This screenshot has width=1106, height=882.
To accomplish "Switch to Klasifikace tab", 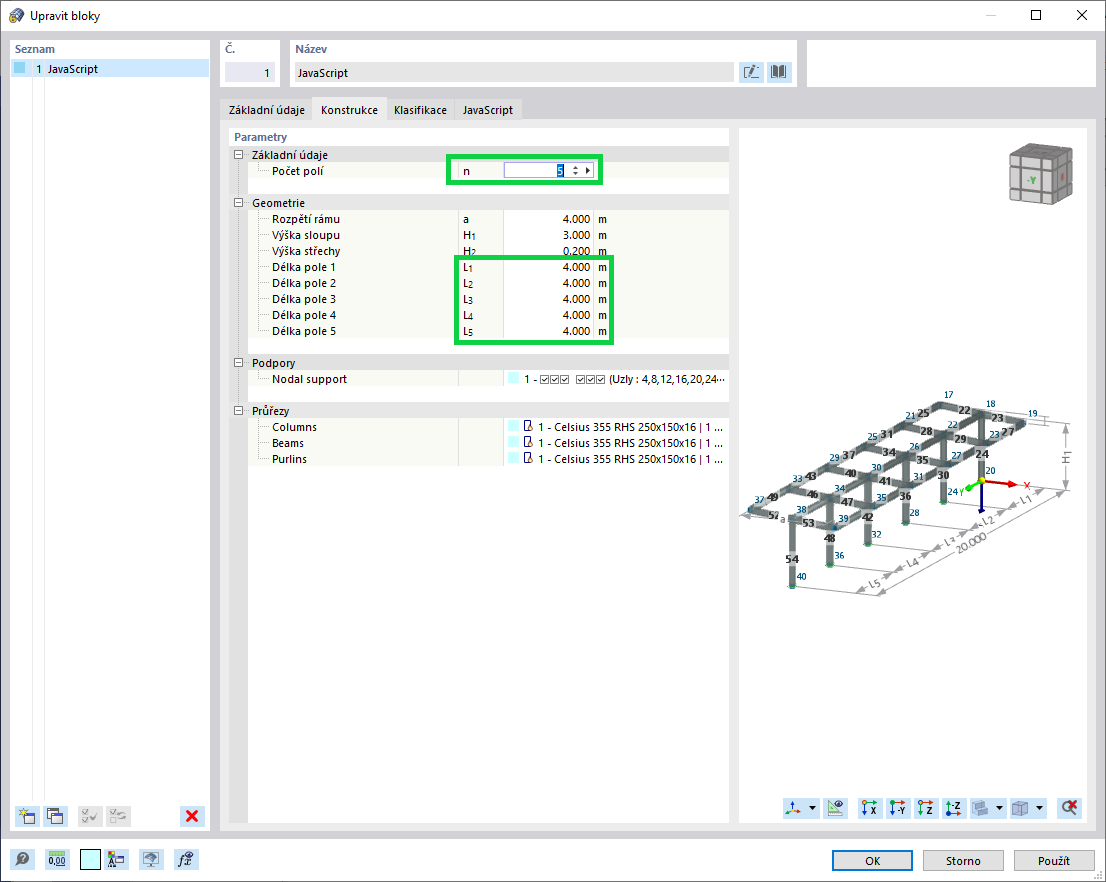I will click(420, 110).
